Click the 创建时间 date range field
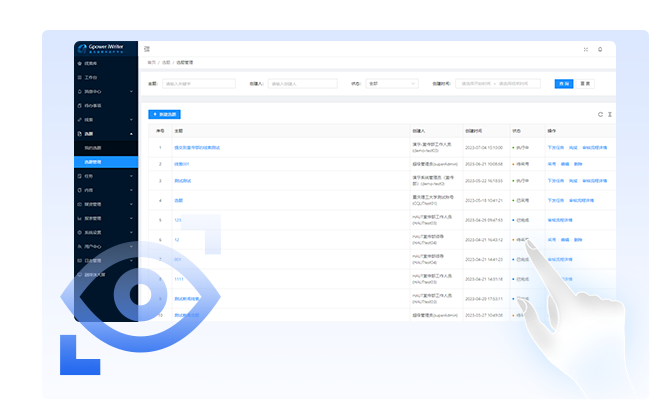Screen dimensions: 650x400 coord(501,83)
